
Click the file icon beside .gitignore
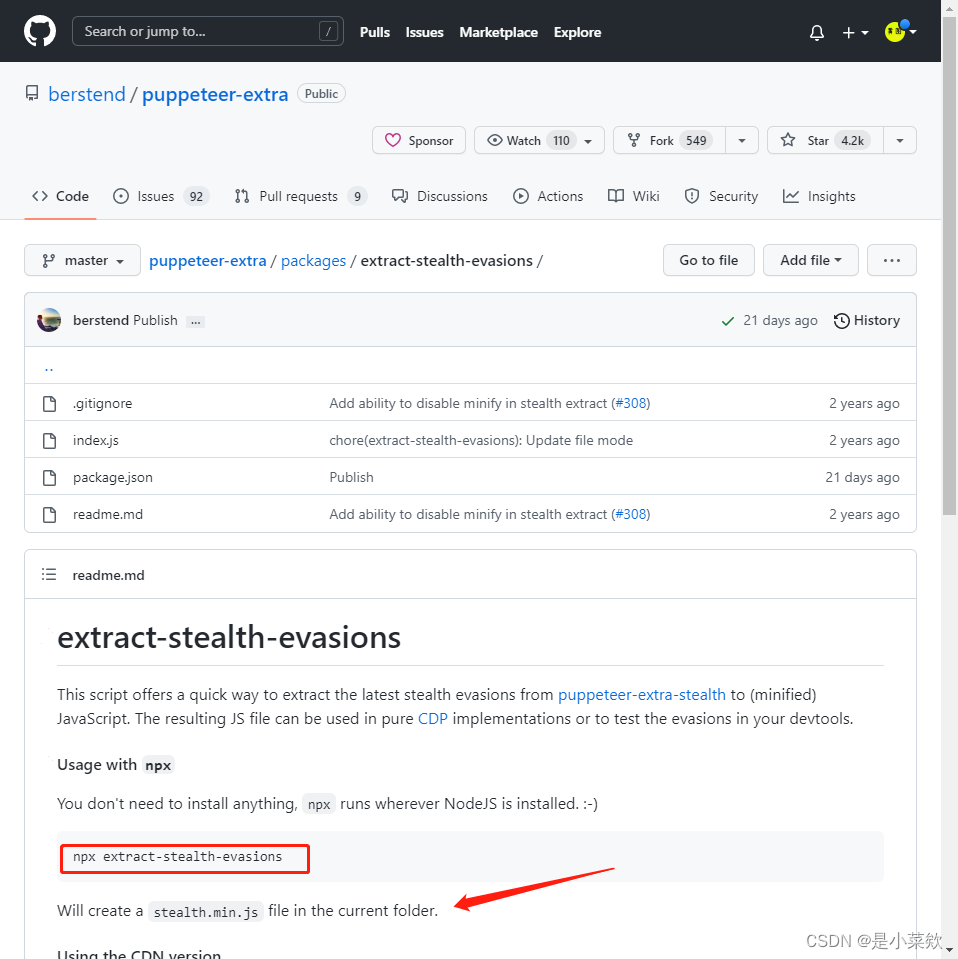50,404
